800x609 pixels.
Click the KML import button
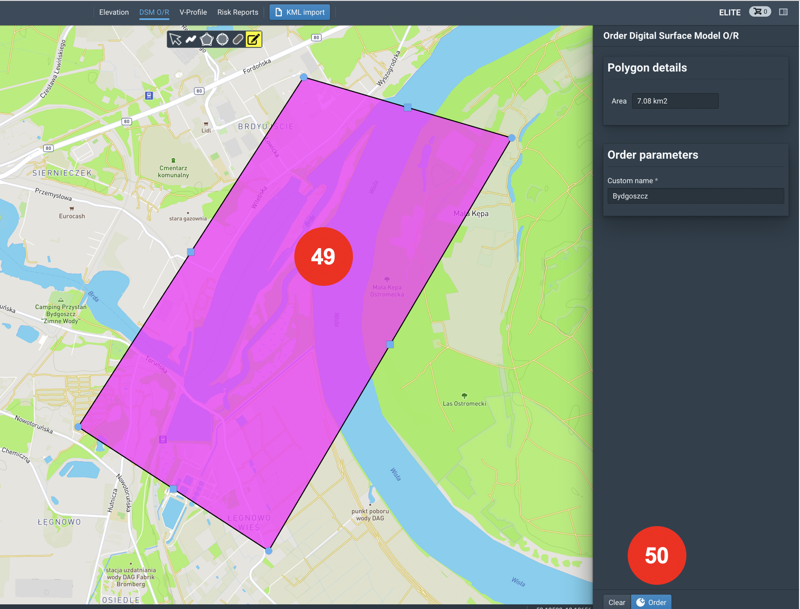coord(300,13)
